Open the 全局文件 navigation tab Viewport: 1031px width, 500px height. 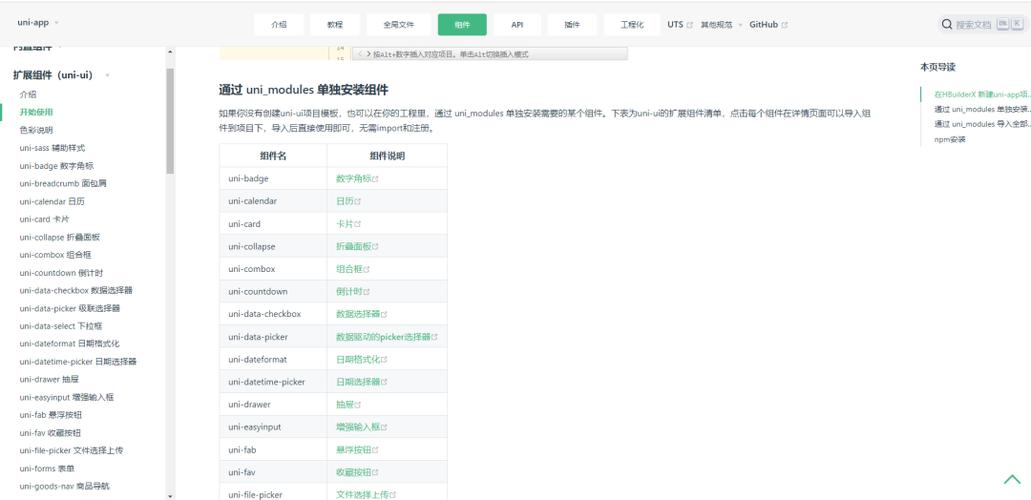click(398, 24)
